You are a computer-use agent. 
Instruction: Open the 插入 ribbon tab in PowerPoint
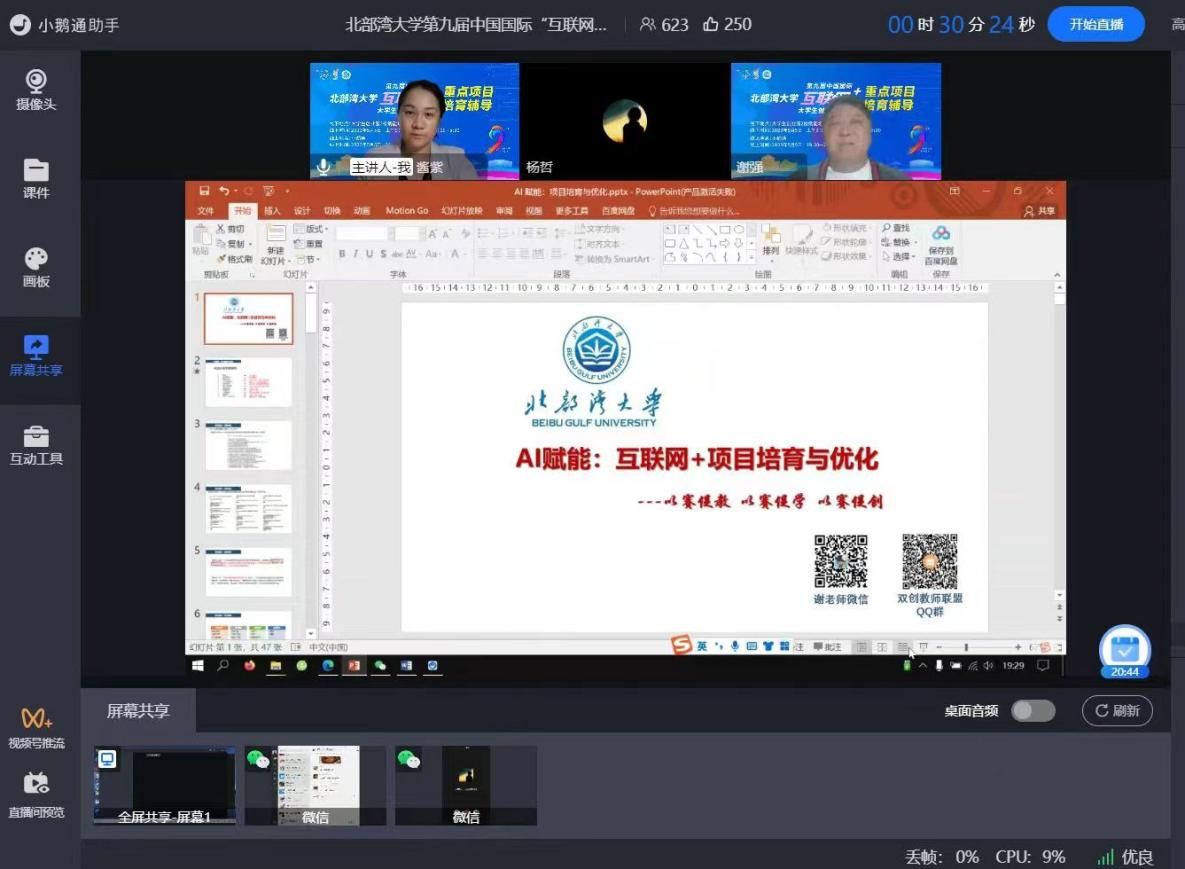pos(272,211)
